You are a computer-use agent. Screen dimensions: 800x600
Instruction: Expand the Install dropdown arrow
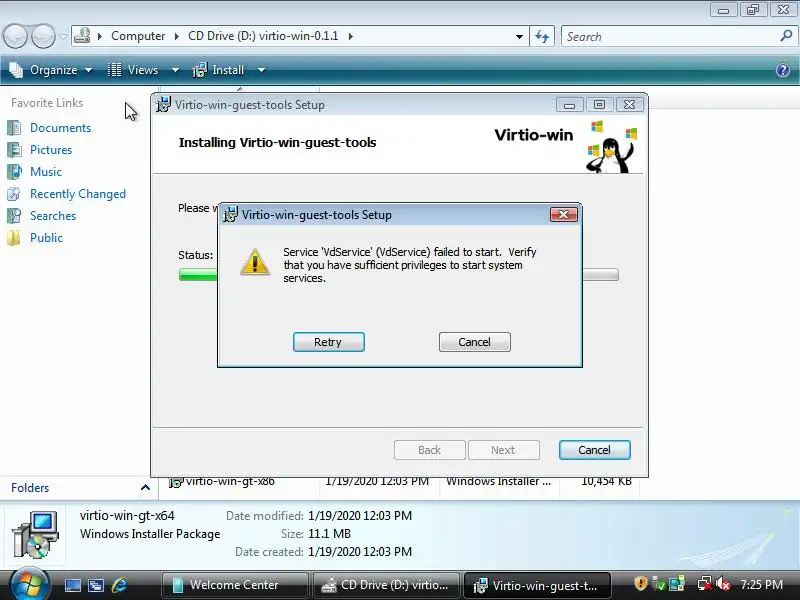(261, 70)
